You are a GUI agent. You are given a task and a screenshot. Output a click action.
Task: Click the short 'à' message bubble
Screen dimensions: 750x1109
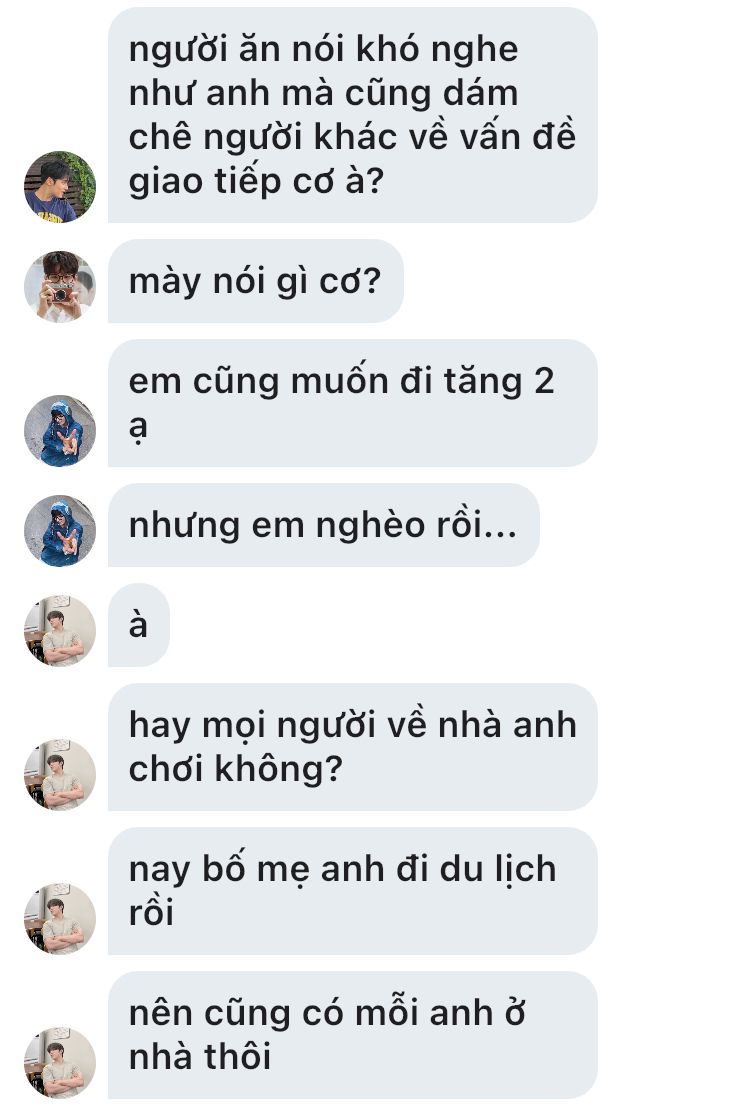click(x=139, y=625)
